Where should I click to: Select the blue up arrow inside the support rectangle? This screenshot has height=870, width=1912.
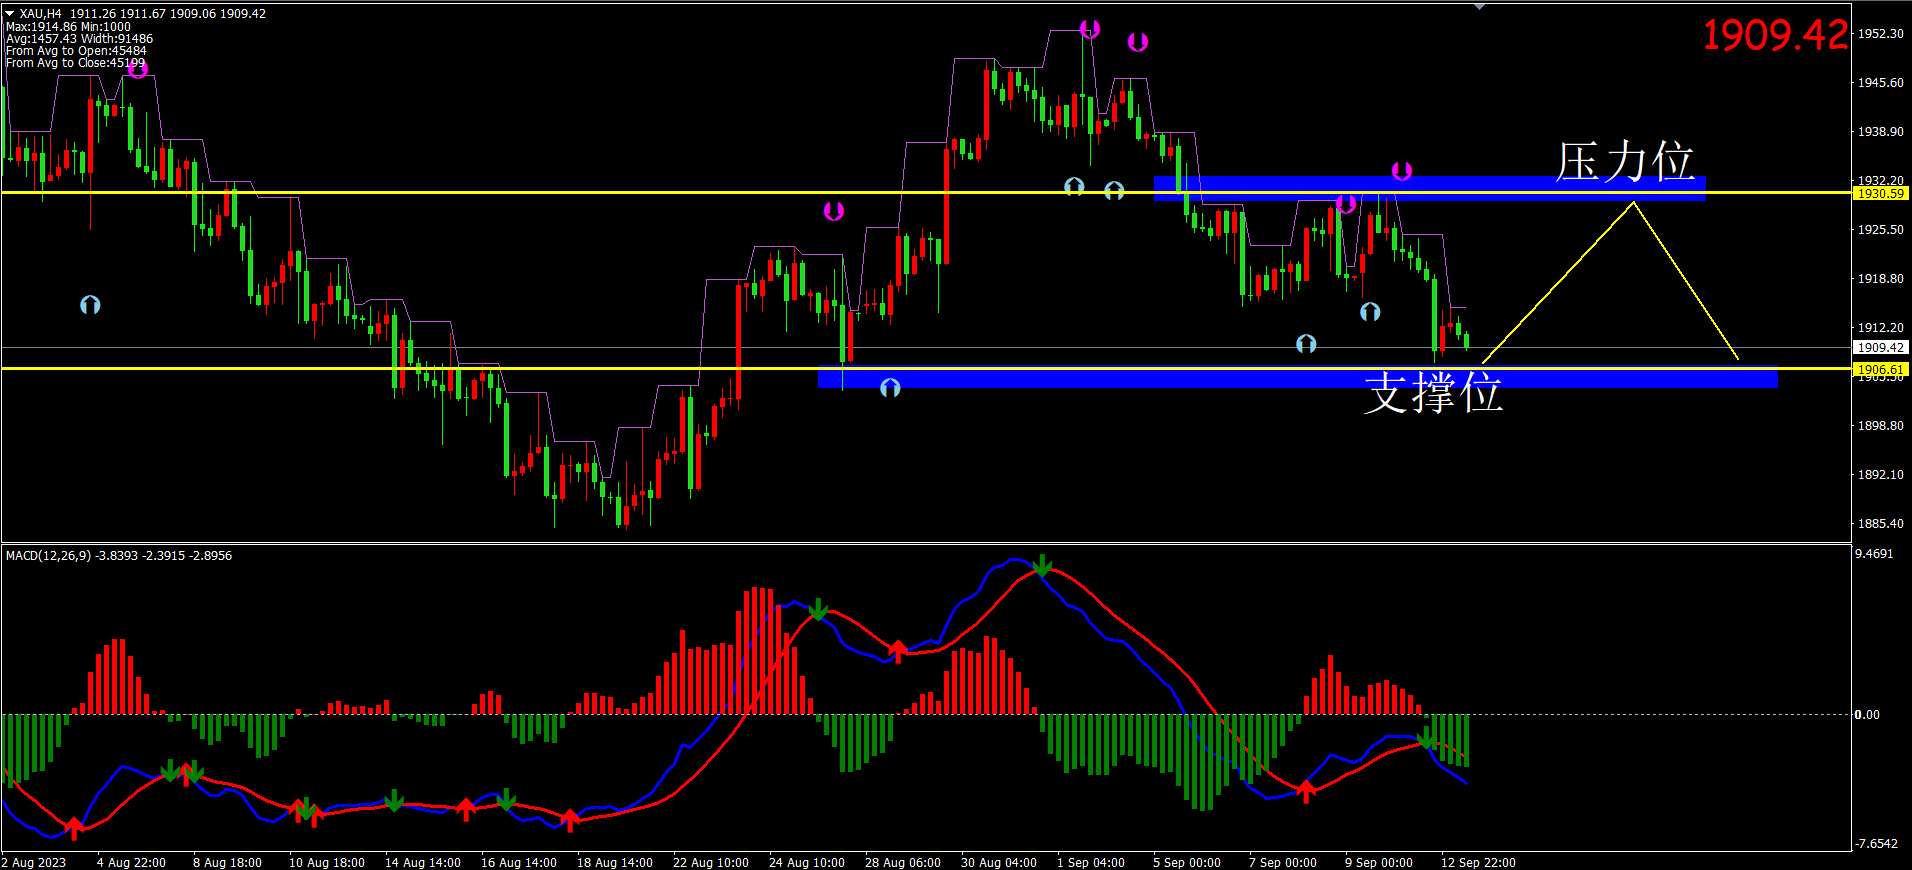(890, 387)
